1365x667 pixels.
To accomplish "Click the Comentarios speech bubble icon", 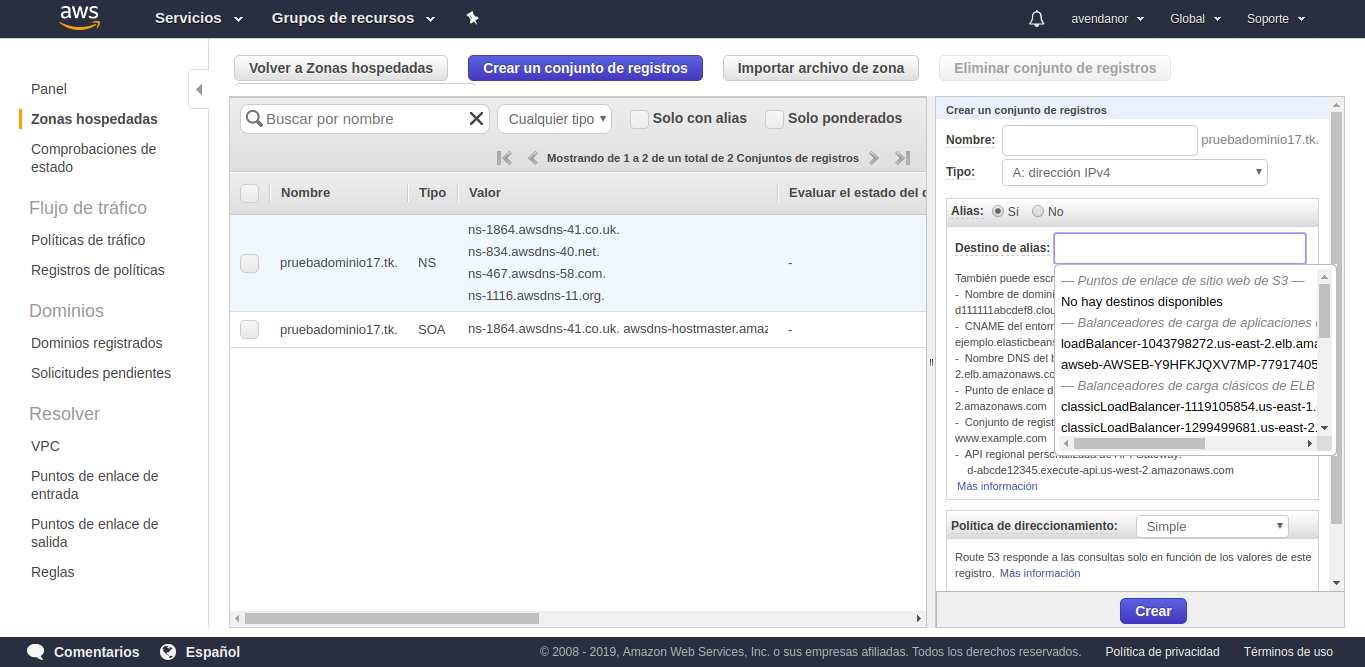I will (x=36, y=652).
